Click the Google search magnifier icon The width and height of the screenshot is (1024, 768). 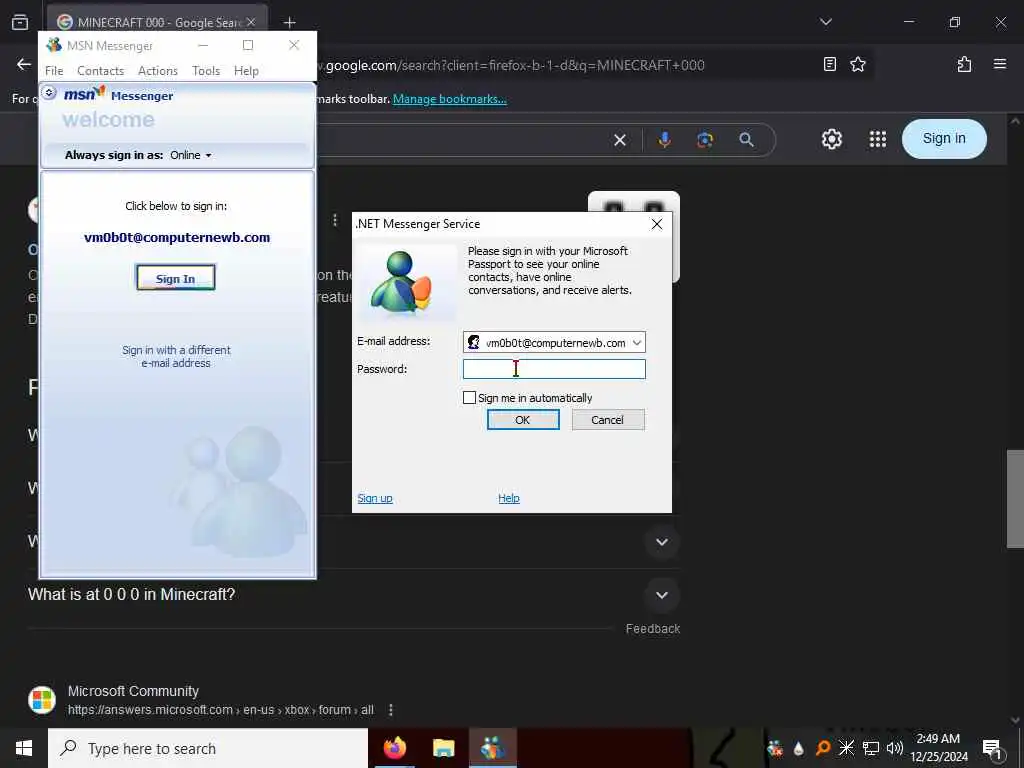(746, 140)
